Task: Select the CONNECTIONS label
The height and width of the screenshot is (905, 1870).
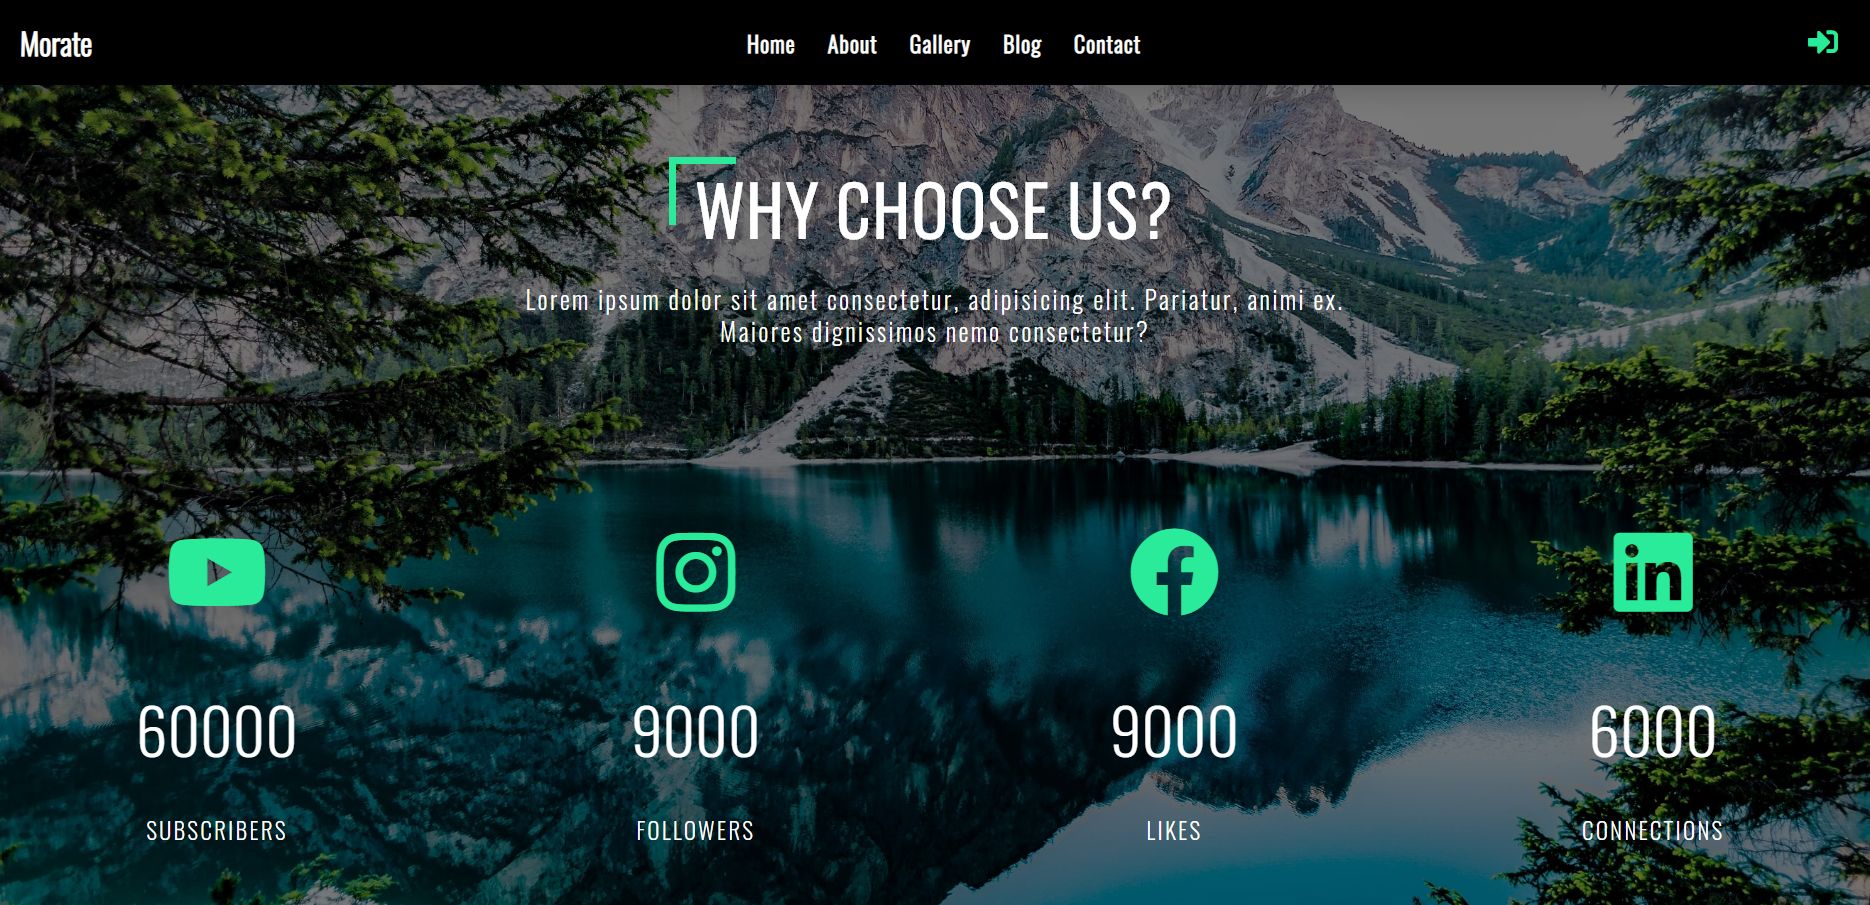Action: click(1653, 830)
